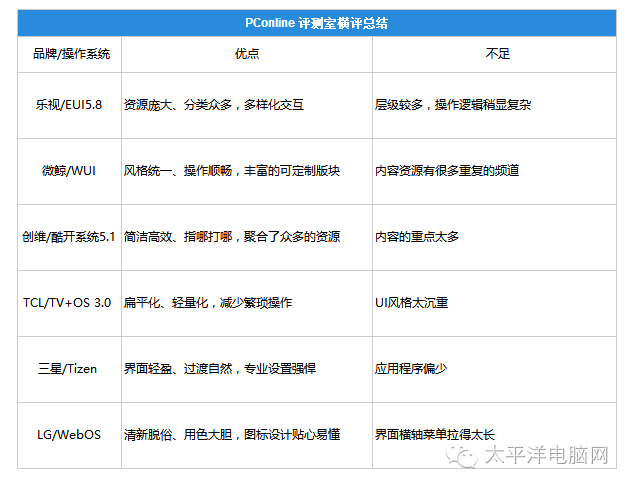Click the 微鲸/WUI row label
This screenshot has height=487, width=631.
click(69, 170)
